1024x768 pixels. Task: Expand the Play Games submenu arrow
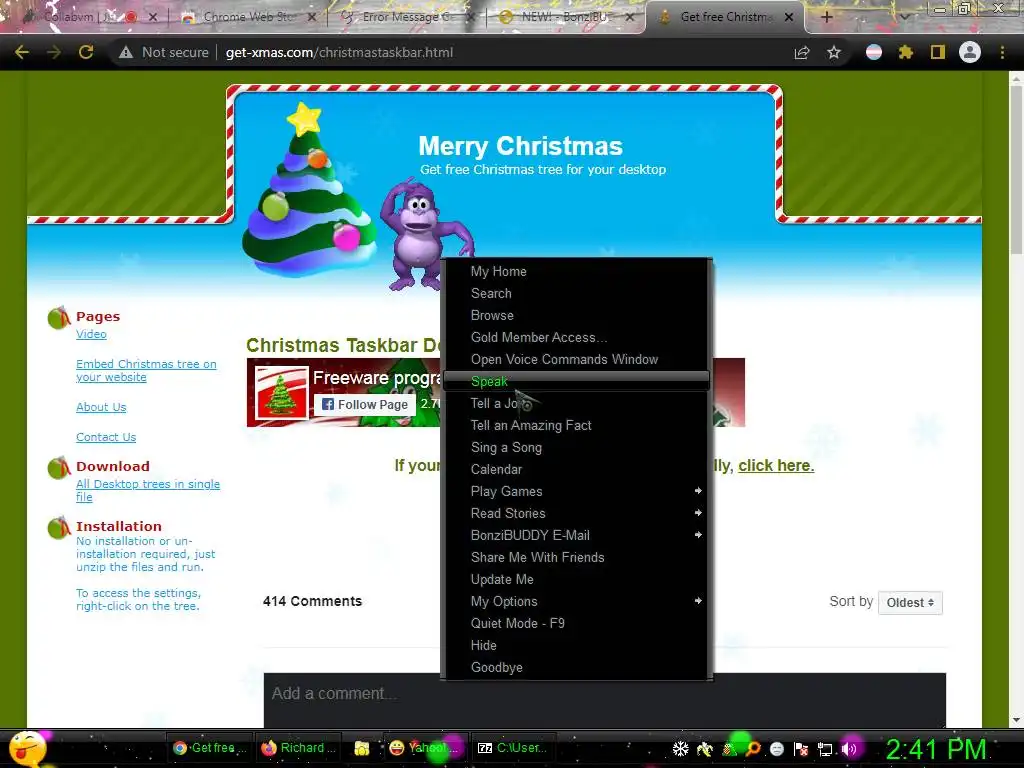[698, 491]
